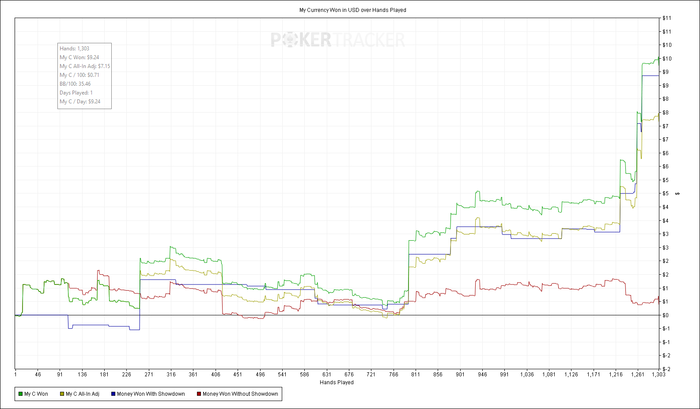Viewport: 700px width, 409px height.
Task: Click the BB/100: 35.46 stat line
Action: 75,84
